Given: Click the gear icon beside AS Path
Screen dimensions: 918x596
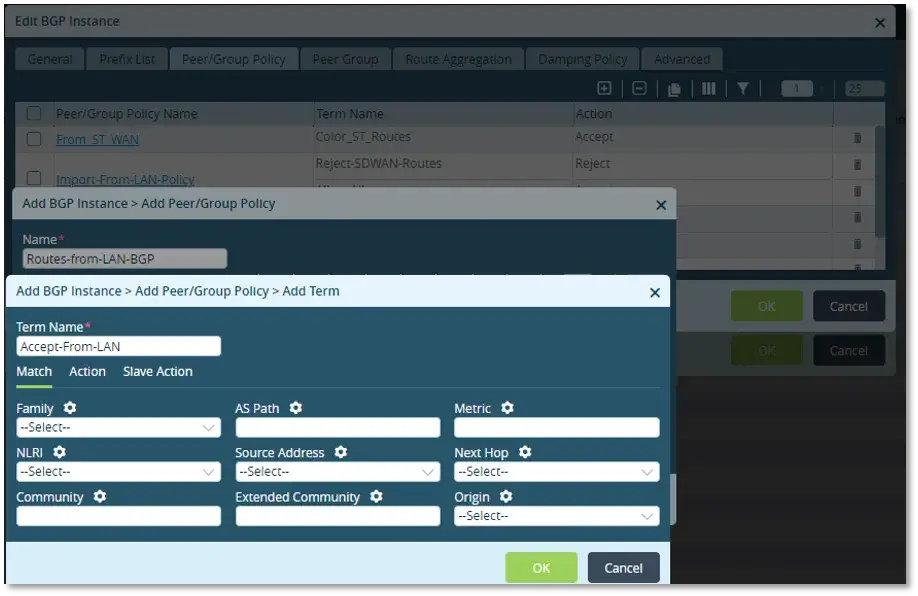Looking at the screenshot, I should [x=296, y=408].
